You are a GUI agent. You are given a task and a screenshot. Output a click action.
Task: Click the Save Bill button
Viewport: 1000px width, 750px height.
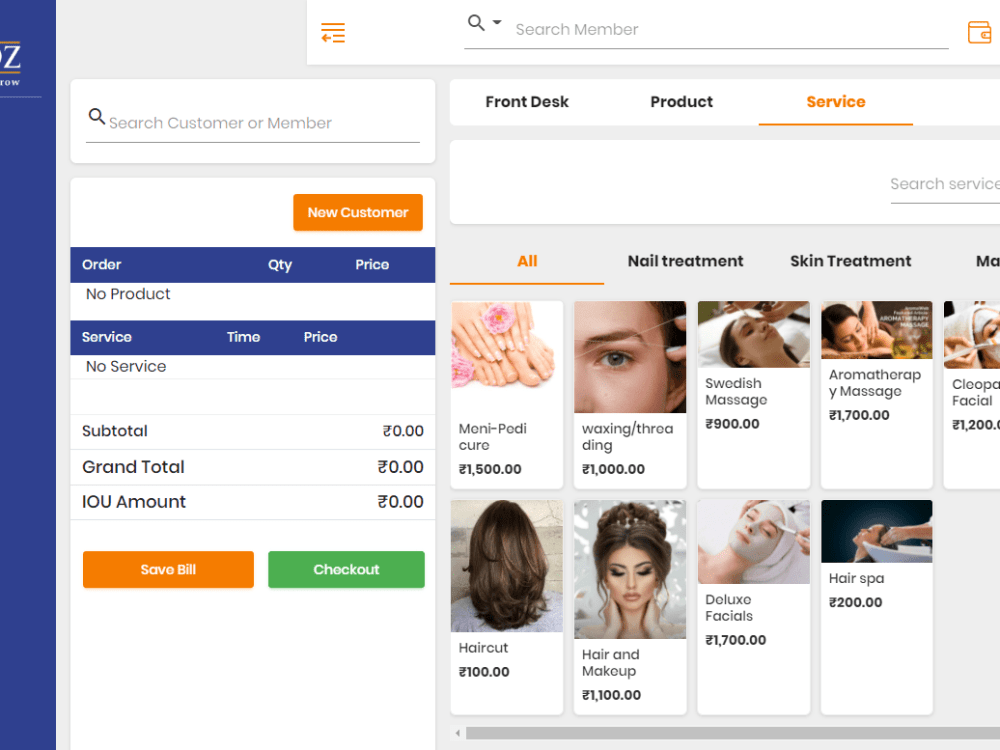point(168,569)
